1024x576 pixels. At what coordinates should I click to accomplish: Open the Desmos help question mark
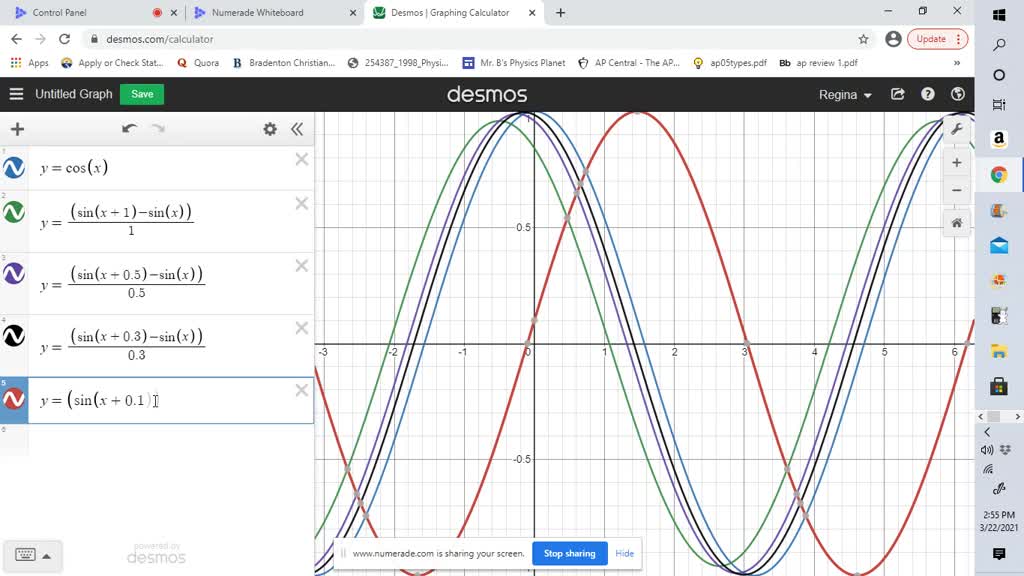coord(927,94)
